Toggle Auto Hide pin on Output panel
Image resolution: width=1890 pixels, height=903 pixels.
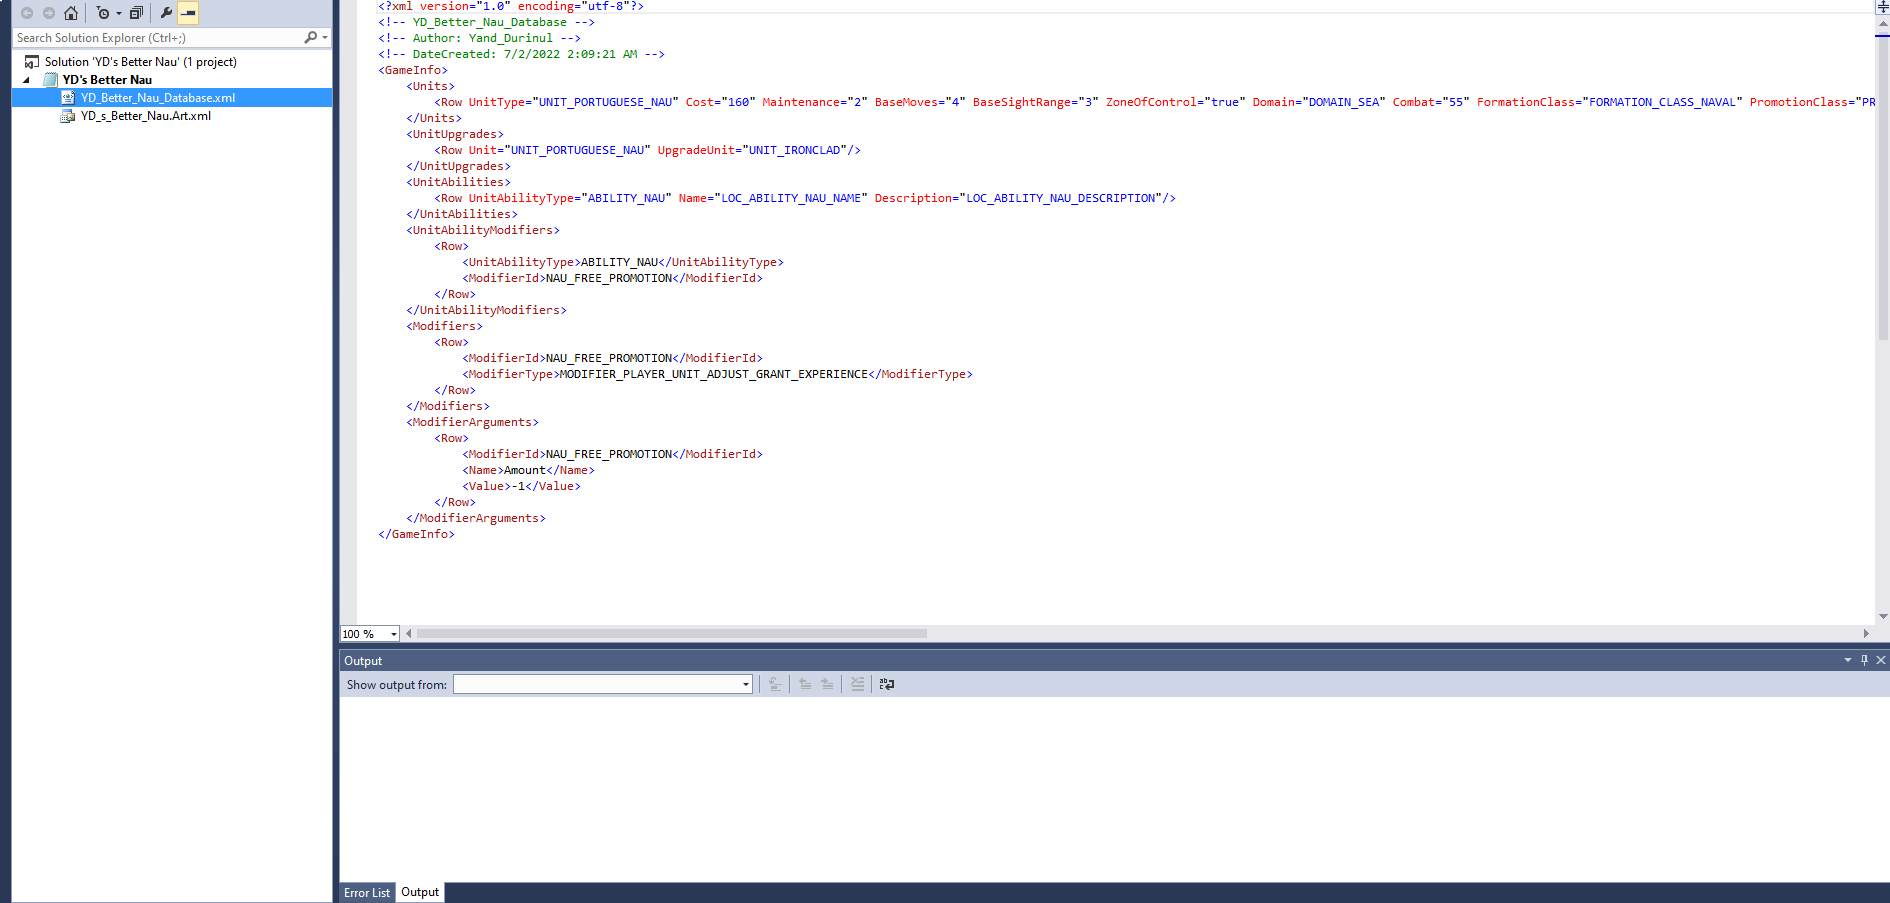1864,660
